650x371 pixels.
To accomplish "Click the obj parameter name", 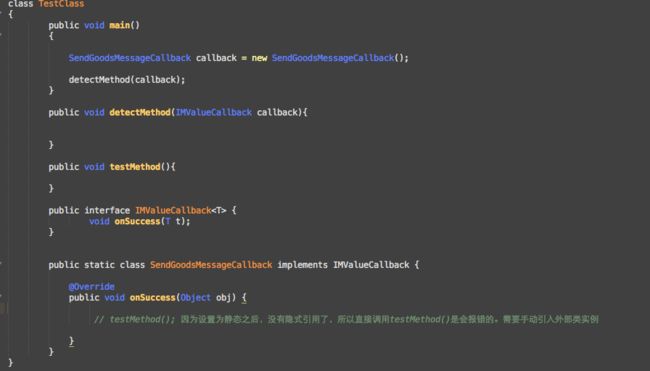I will [223, 298].
